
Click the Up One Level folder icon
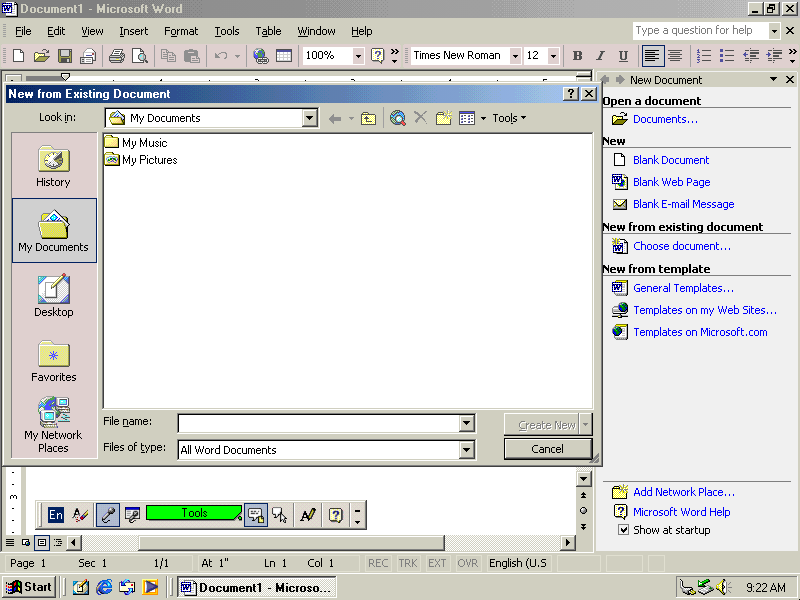(368, 118)
